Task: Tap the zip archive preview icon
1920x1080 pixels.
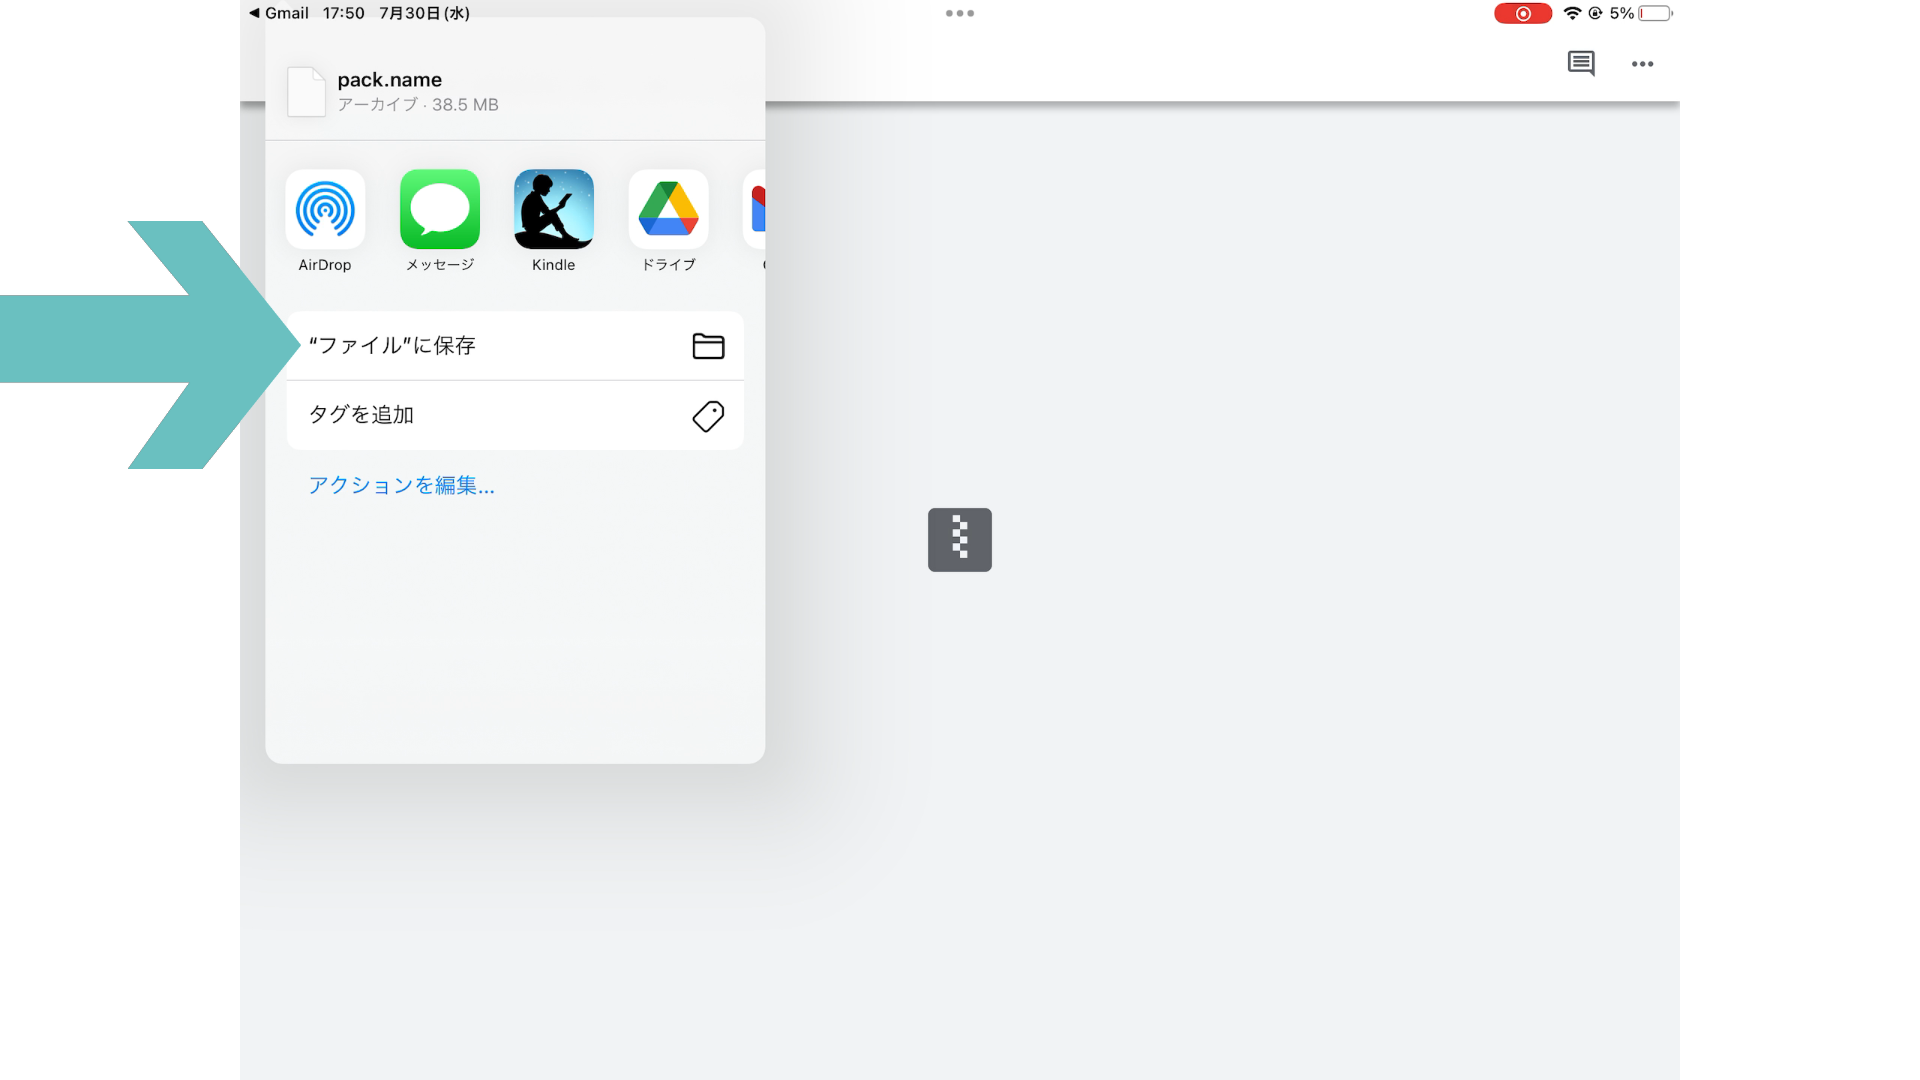Action: coord(959,540)
